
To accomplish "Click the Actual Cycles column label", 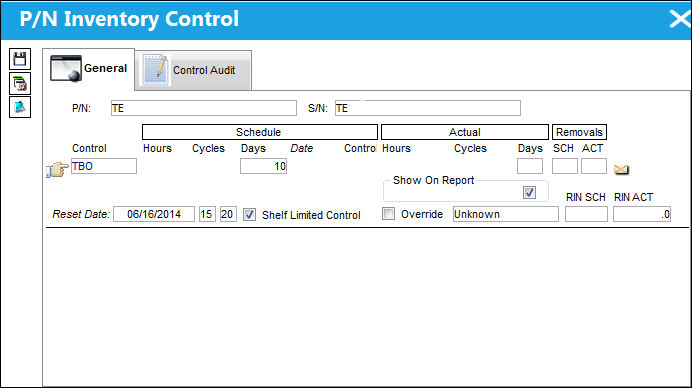I will pyautogui.click(x=470, y=148).
